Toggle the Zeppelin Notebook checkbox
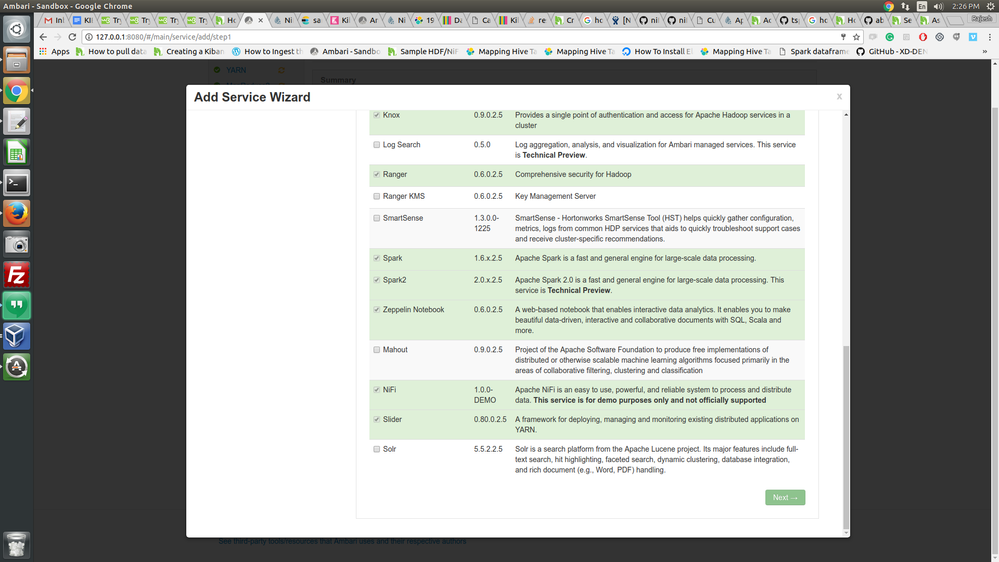This screenshot has width=999, height=562. point(377,310)
